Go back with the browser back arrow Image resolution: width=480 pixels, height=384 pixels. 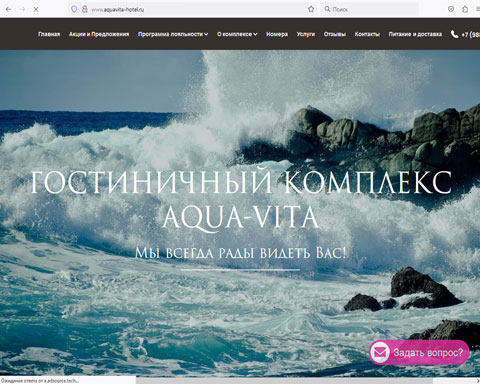pos(9,9)
